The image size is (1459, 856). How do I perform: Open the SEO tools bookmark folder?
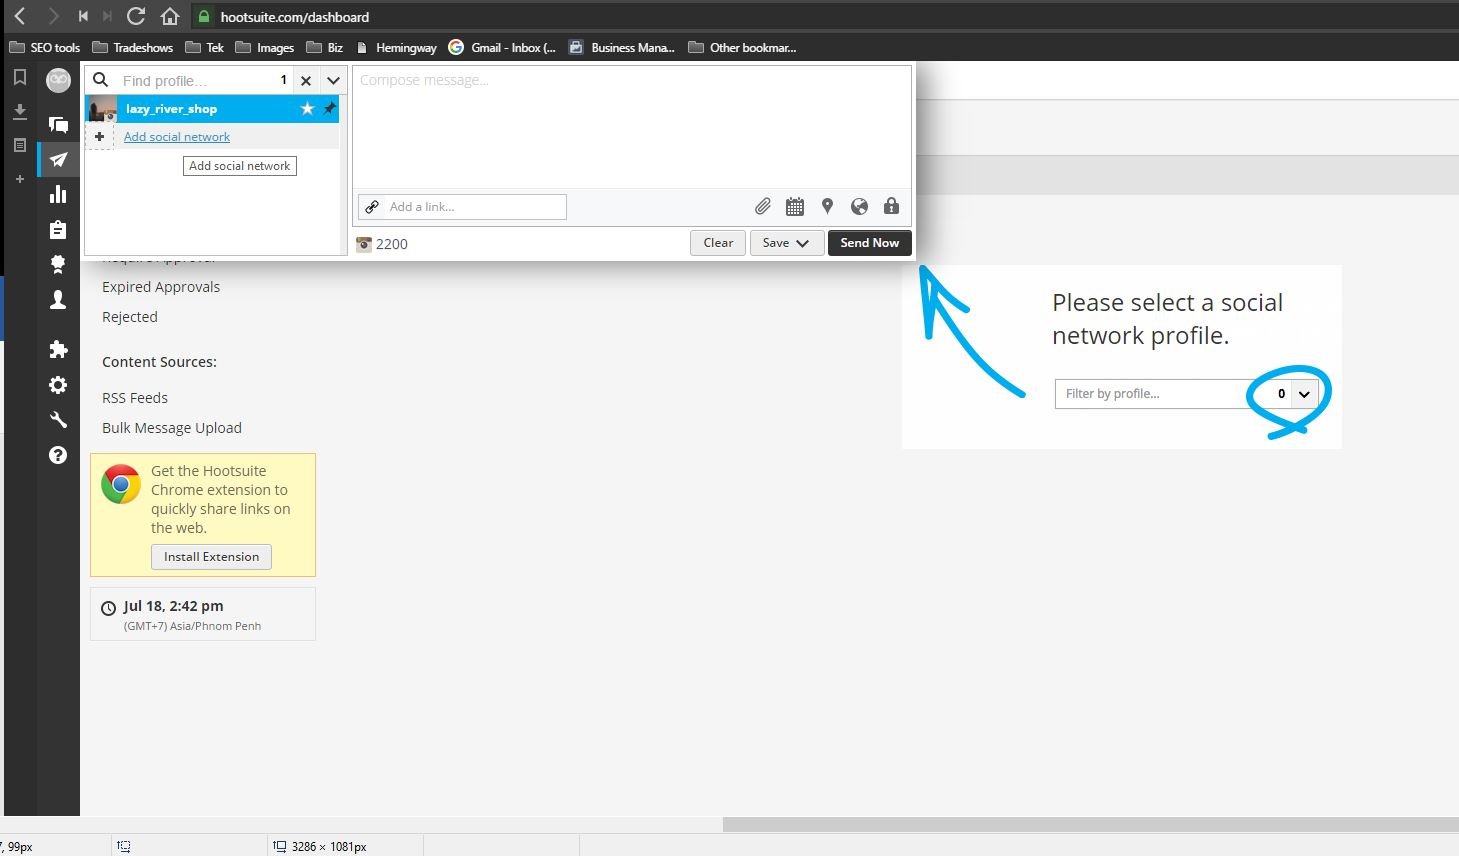(x=45, y=47)
